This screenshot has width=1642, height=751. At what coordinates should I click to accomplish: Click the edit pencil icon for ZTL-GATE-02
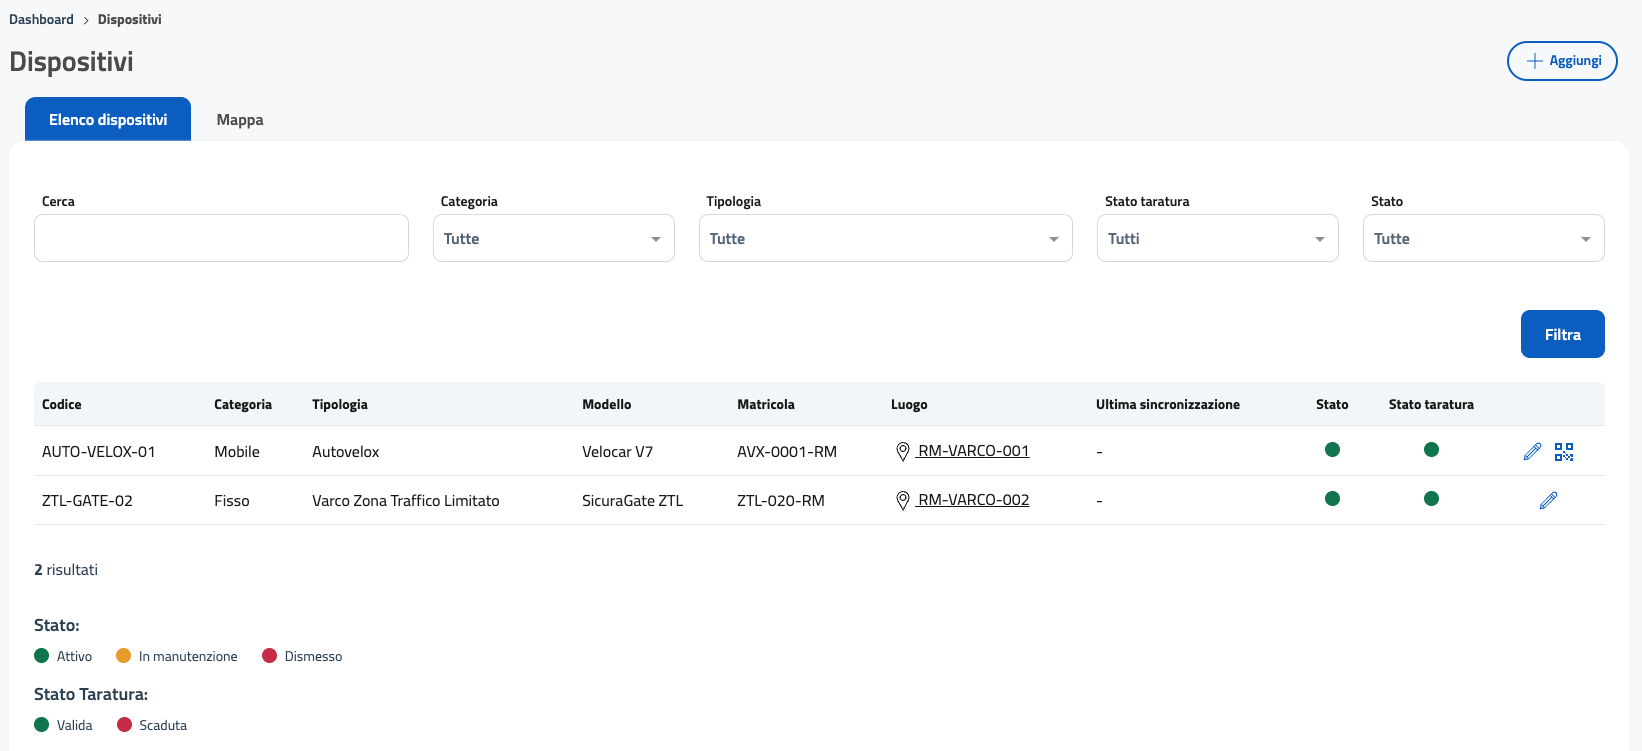click(1548, 500)
